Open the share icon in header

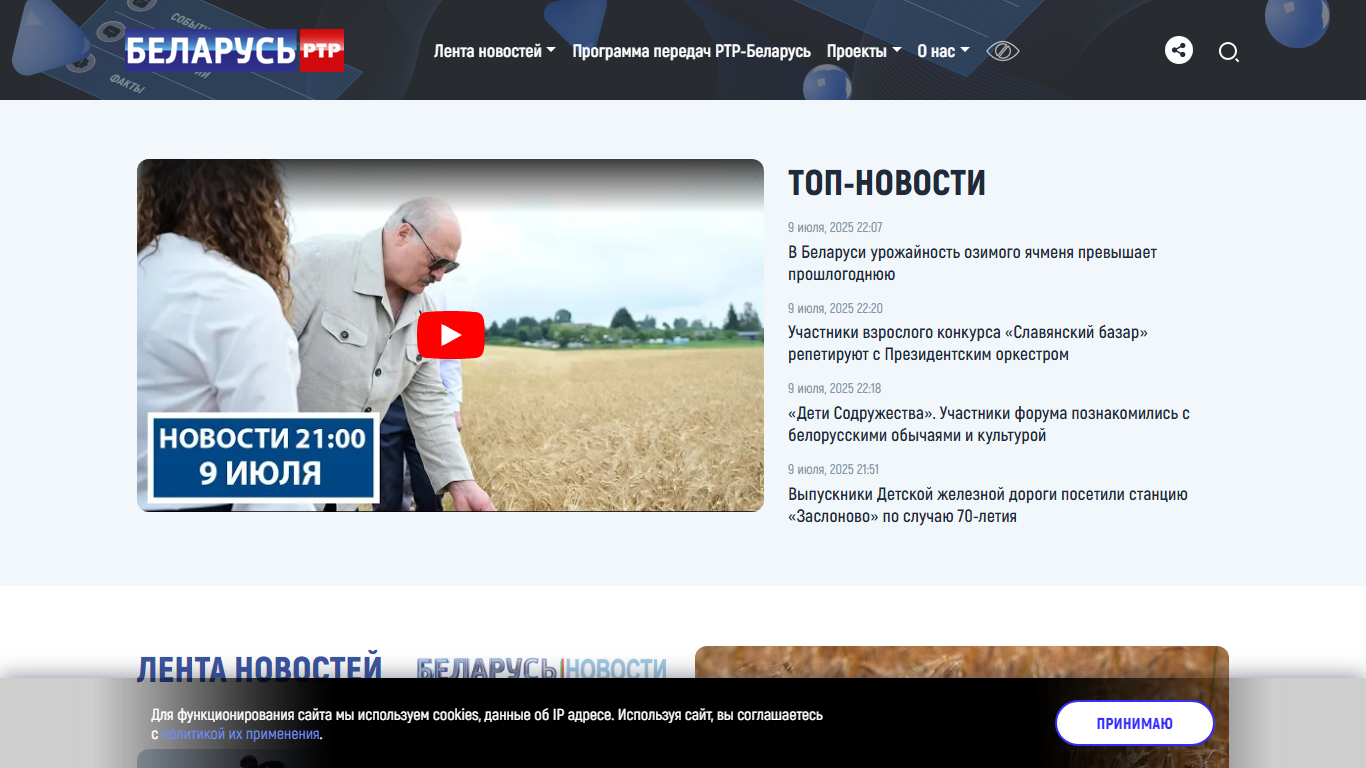(1179, 51)
